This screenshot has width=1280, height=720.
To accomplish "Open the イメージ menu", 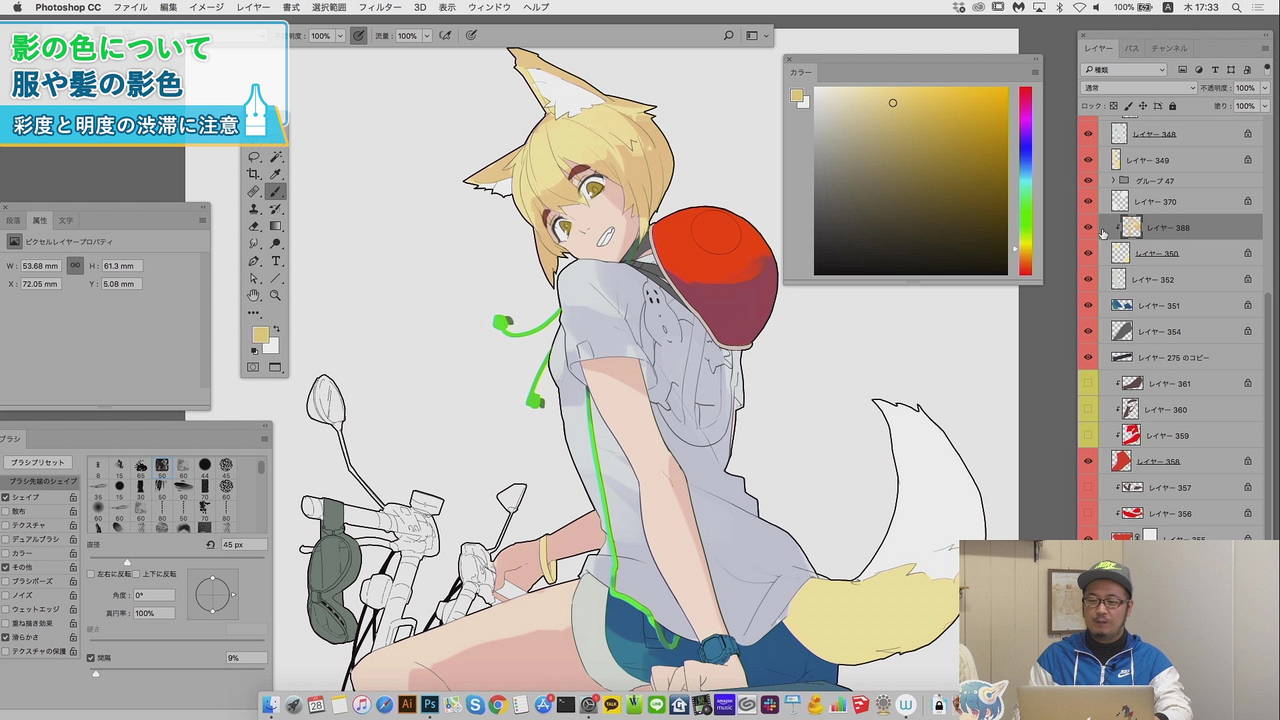I will click(207, 7).
